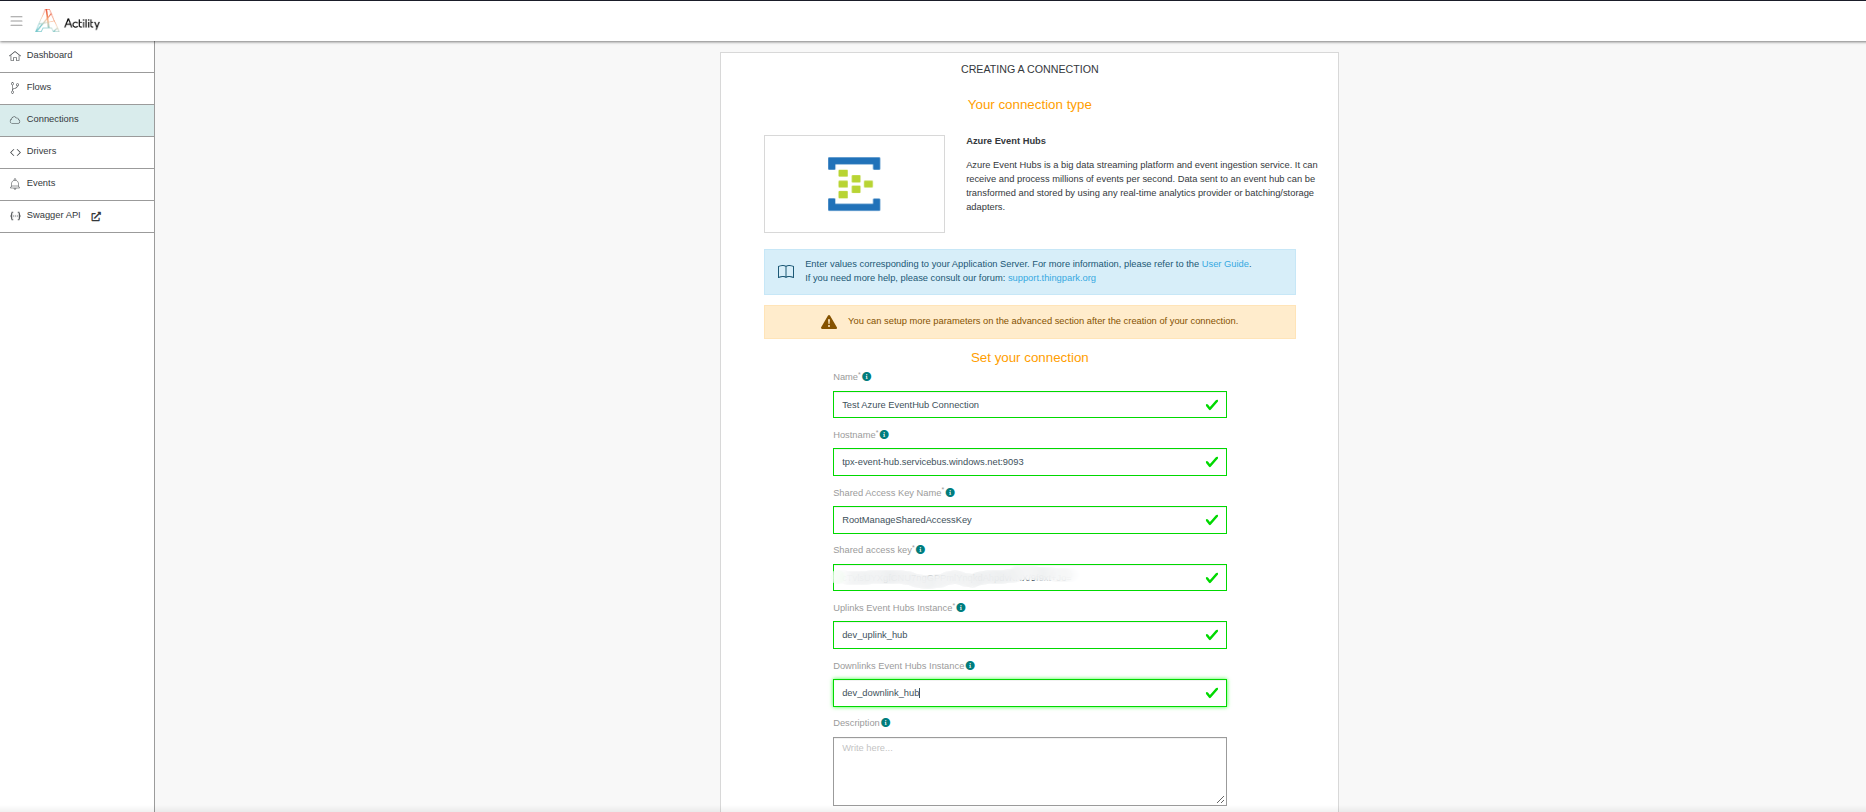Click the Description textarea resize handle
Viewport: 1866px width, 812px height.
point(1221,800)
